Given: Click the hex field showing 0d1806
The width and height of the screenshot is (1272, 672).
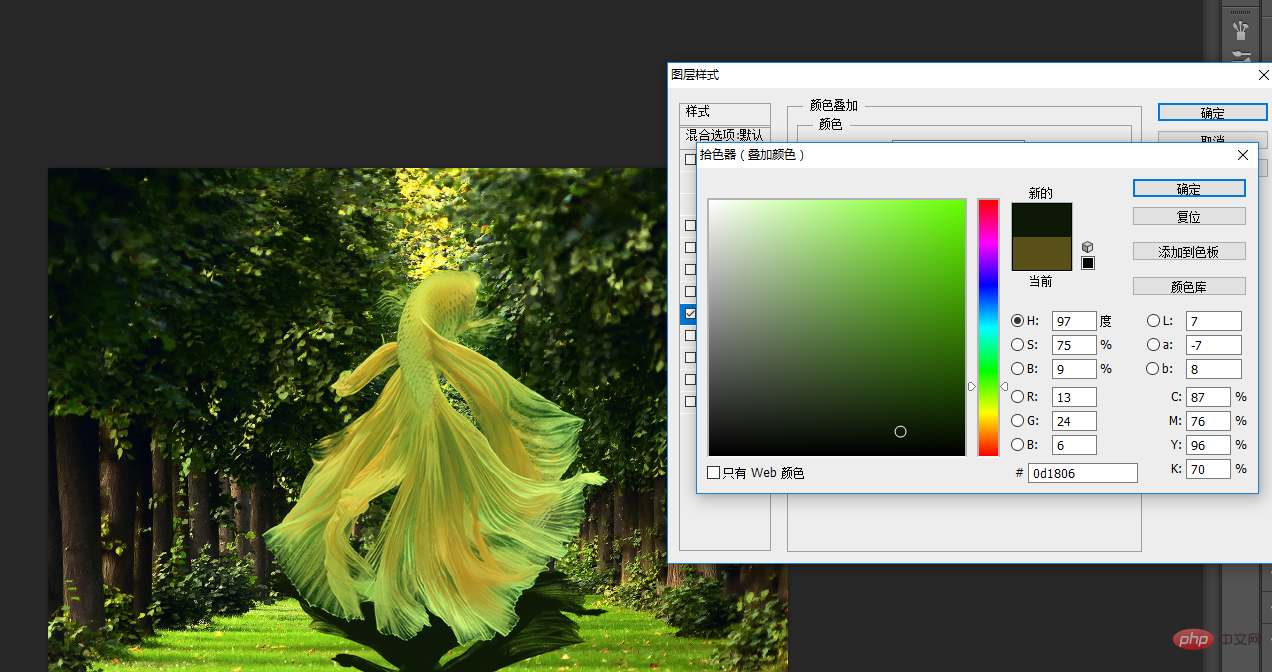Looking at the screenshot, I should (x=1083, y=473).
